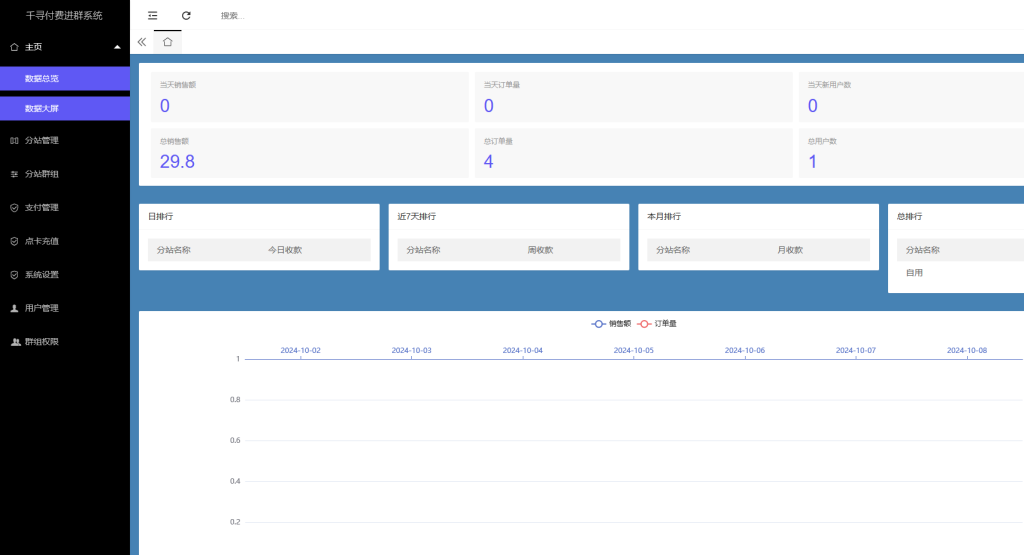
Task: Click the refresh icon in the top bar
Action: click(x=186, y=15)
